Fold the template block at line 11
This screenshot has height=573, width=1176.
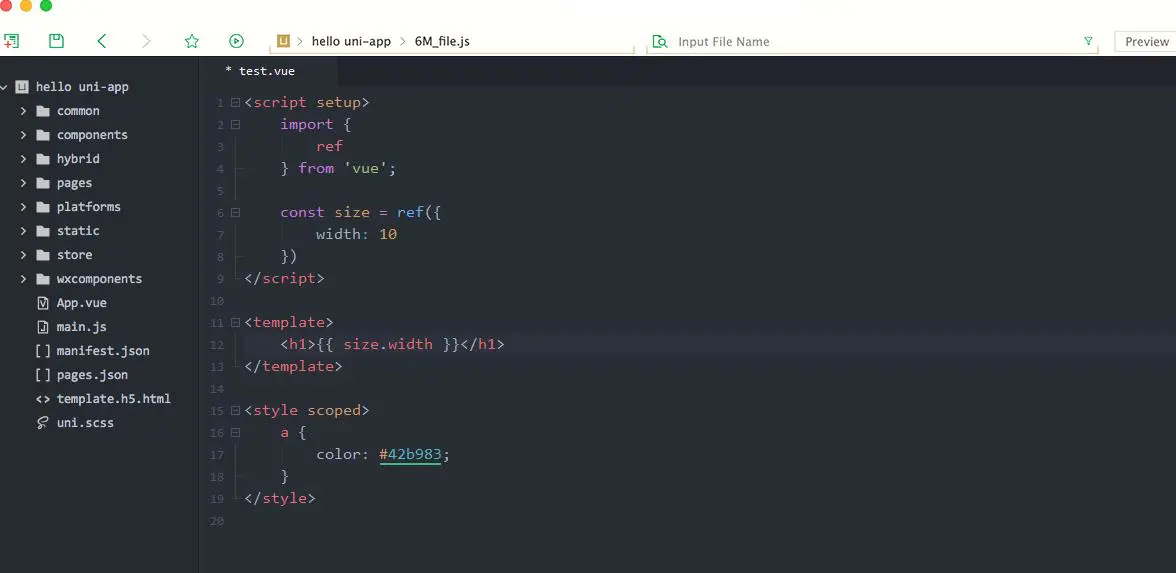pyautogui.click(x=236, y=322)
